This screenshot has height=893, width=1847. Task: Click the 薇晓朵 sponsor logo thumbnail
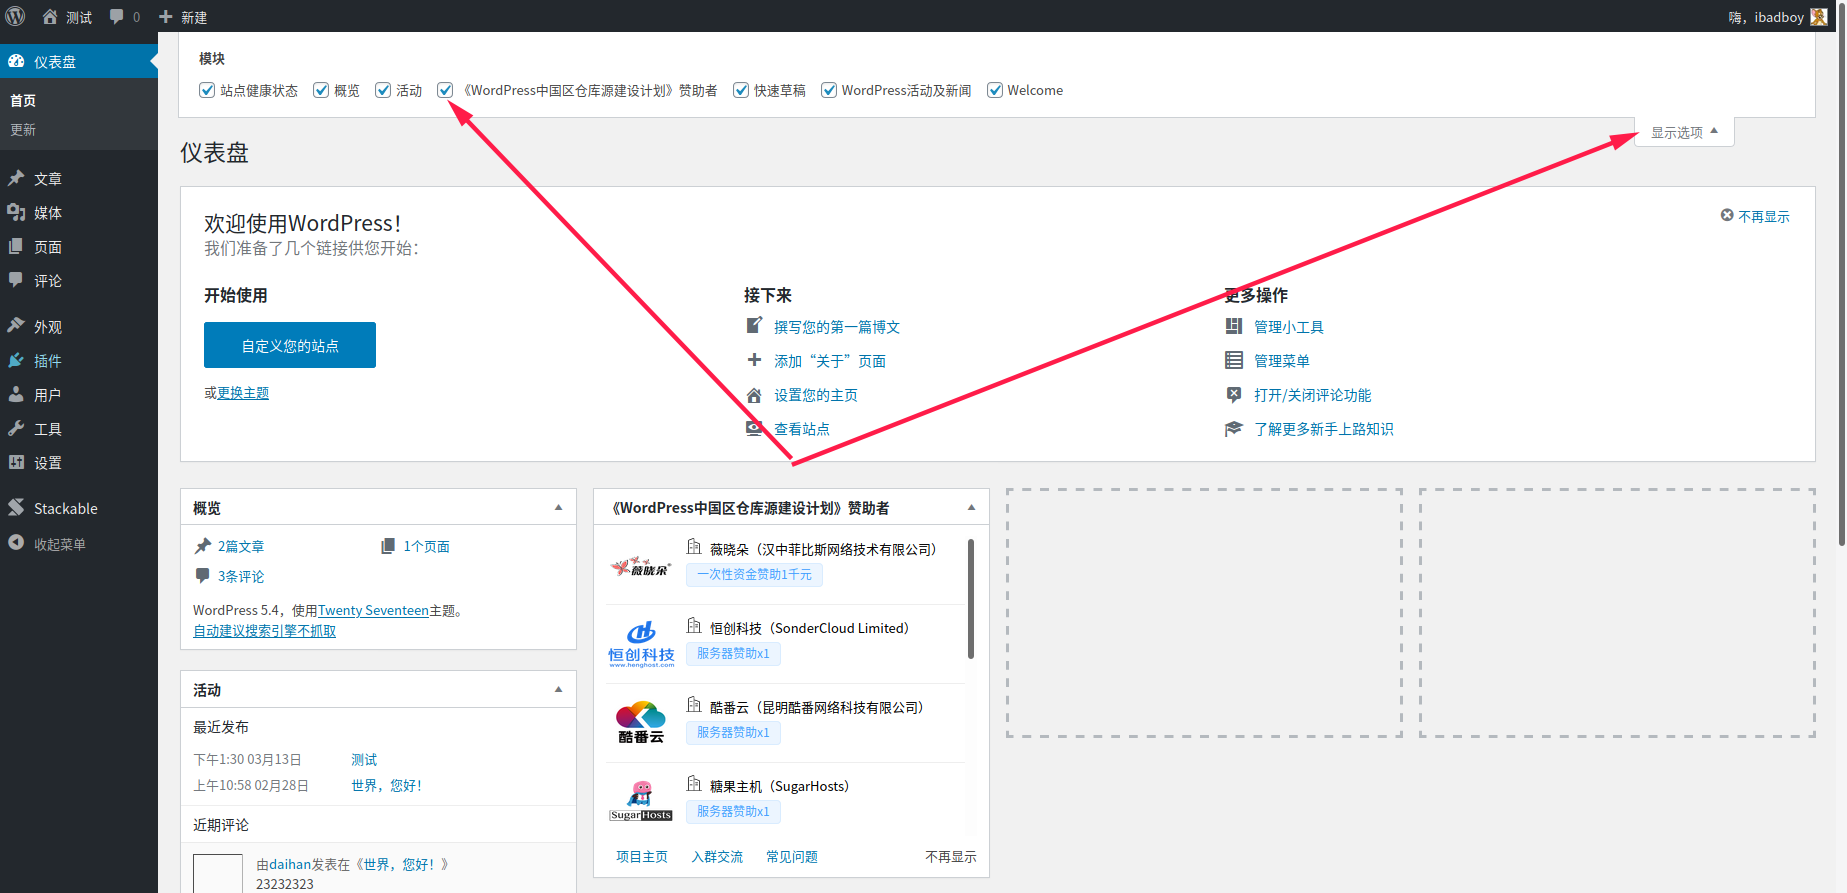pos(641,566)
